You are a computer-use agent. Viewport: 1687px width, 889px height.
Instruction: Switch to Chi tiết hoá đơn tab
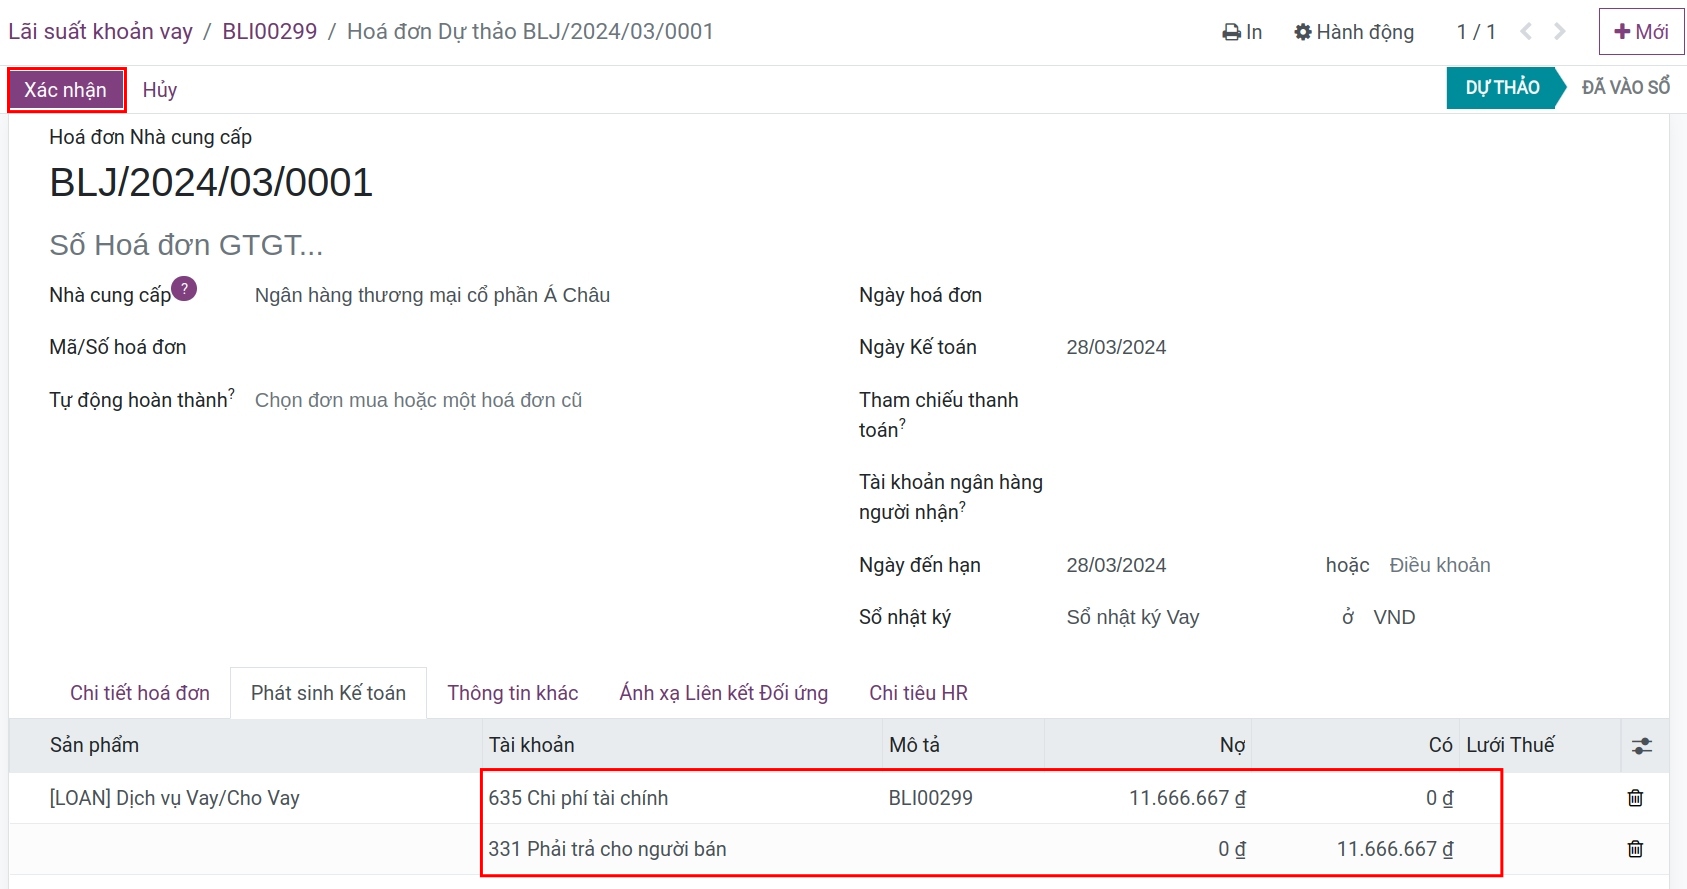pyautogui.click(x=140, y=693)
